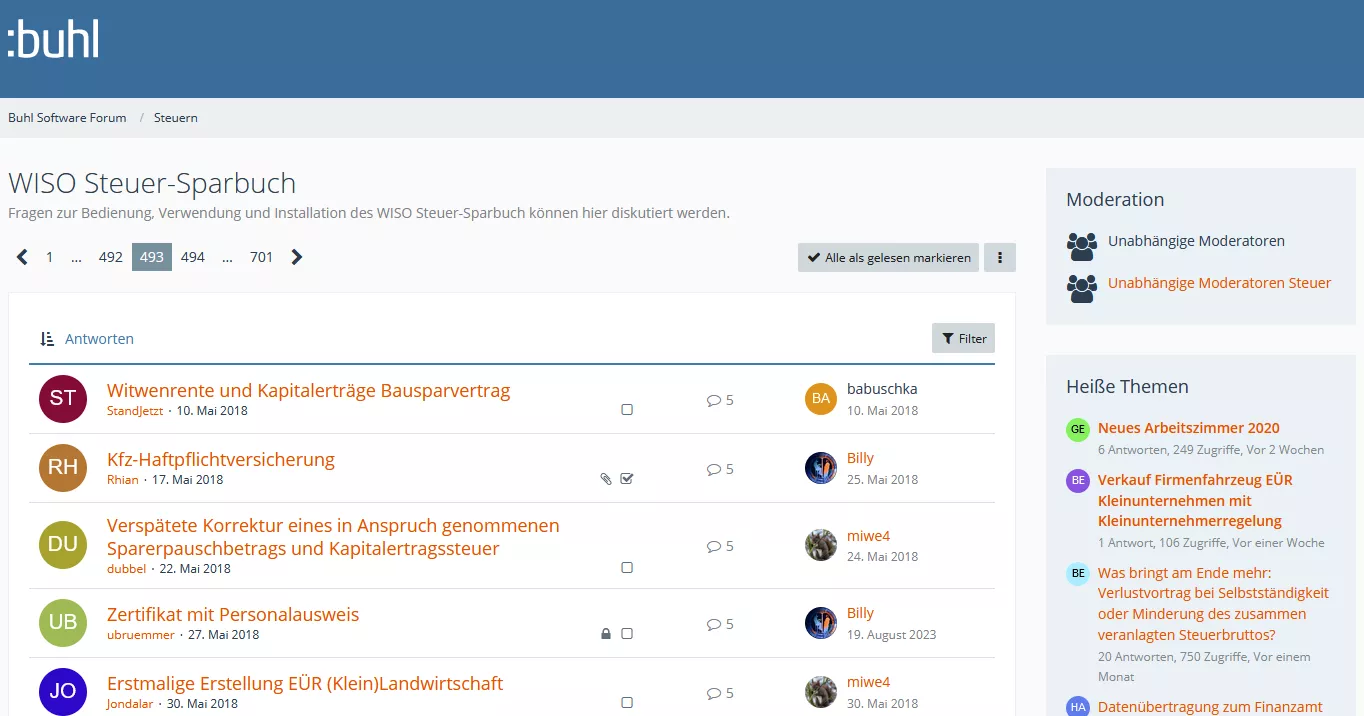Go to page 1

[49, 257]
